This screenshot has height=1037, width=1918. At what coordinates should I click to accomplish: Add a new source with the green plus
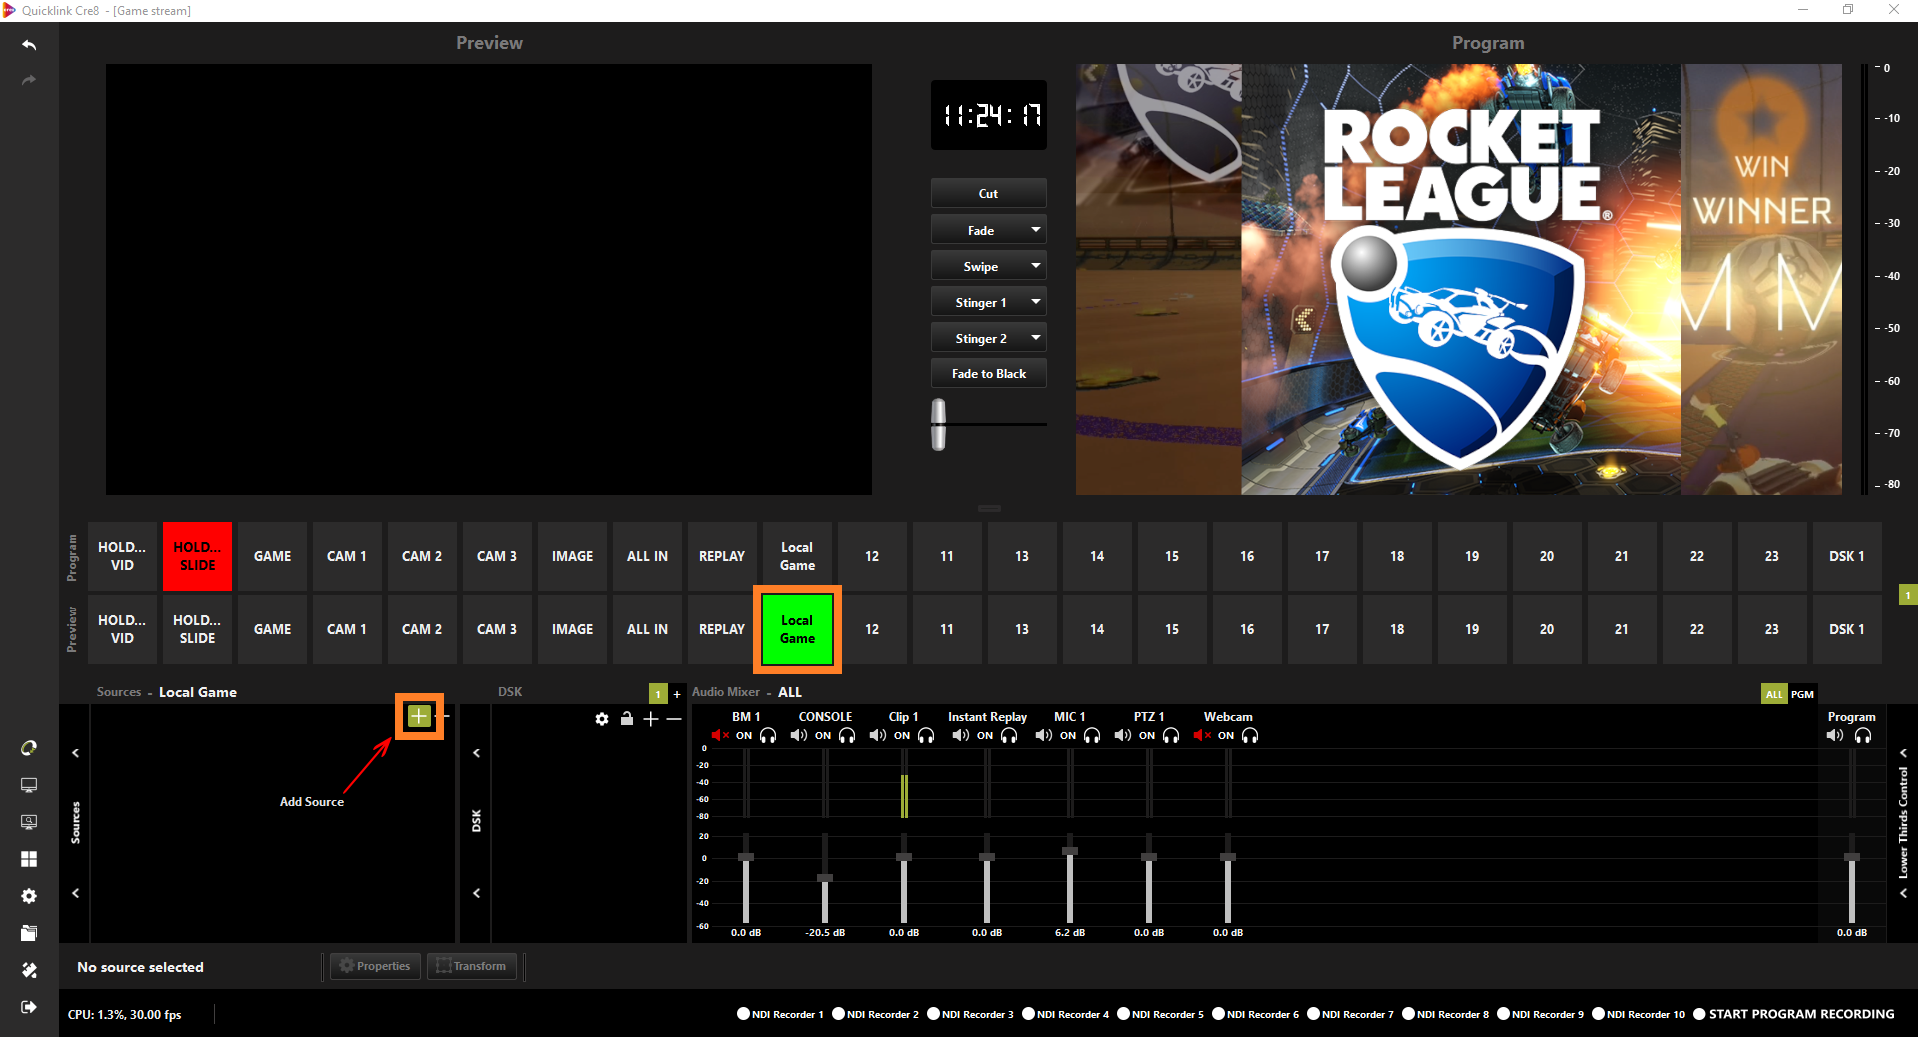[x=419, y=716]
